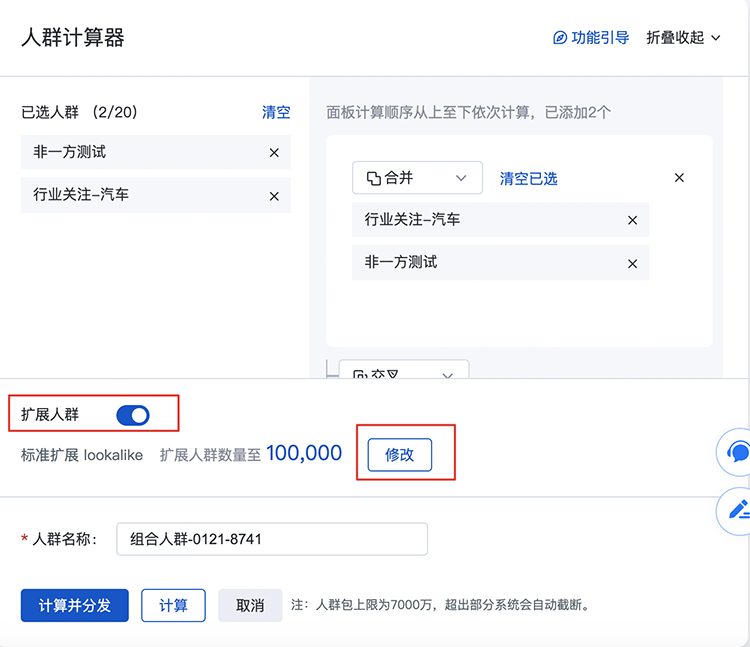Screen dimensions: 750x647
Task: Click 清空已选 in the merge panel
Action: [x=528, y=179]
